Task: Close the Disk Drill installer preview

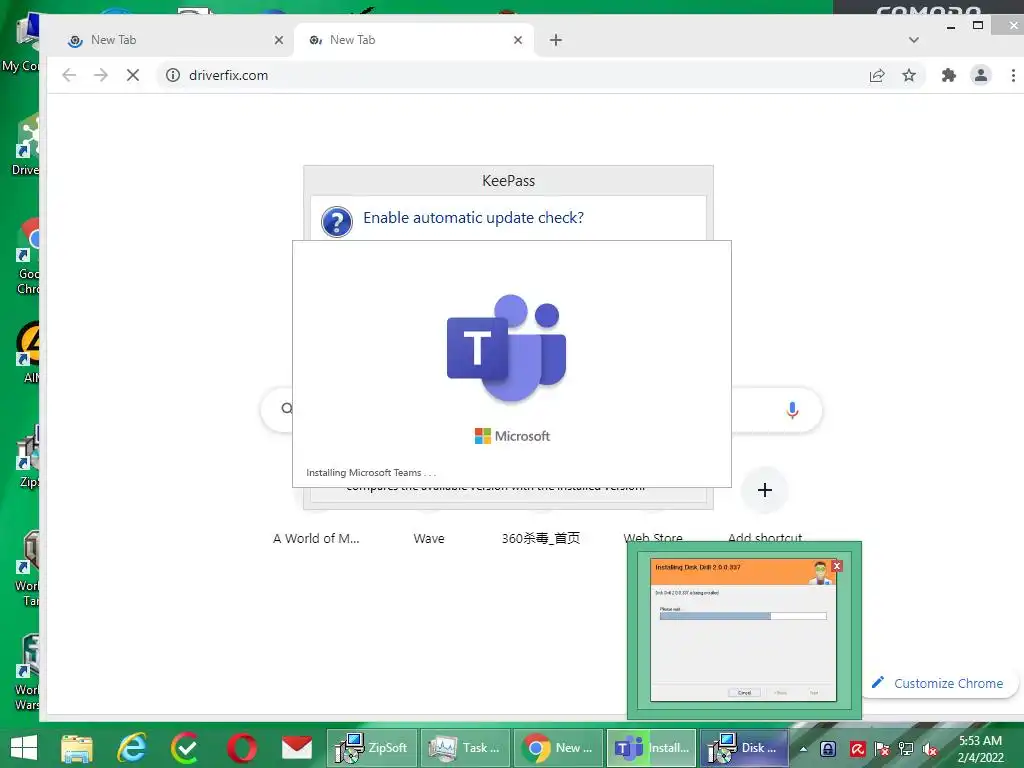Action: [x=837, y=566]
